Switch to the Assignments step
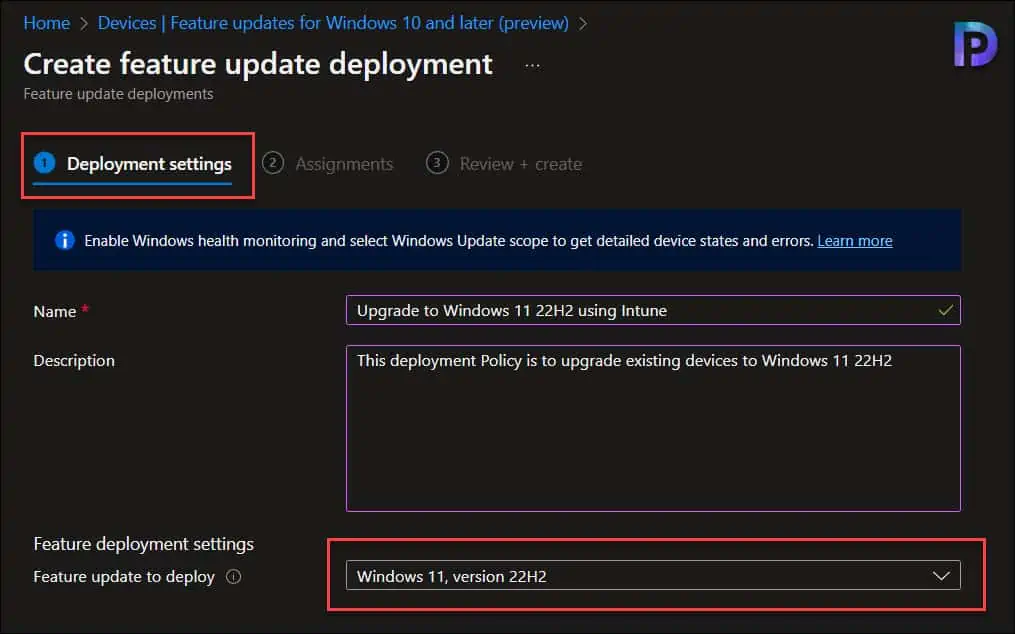1015x634 pixels. point(328,164)
